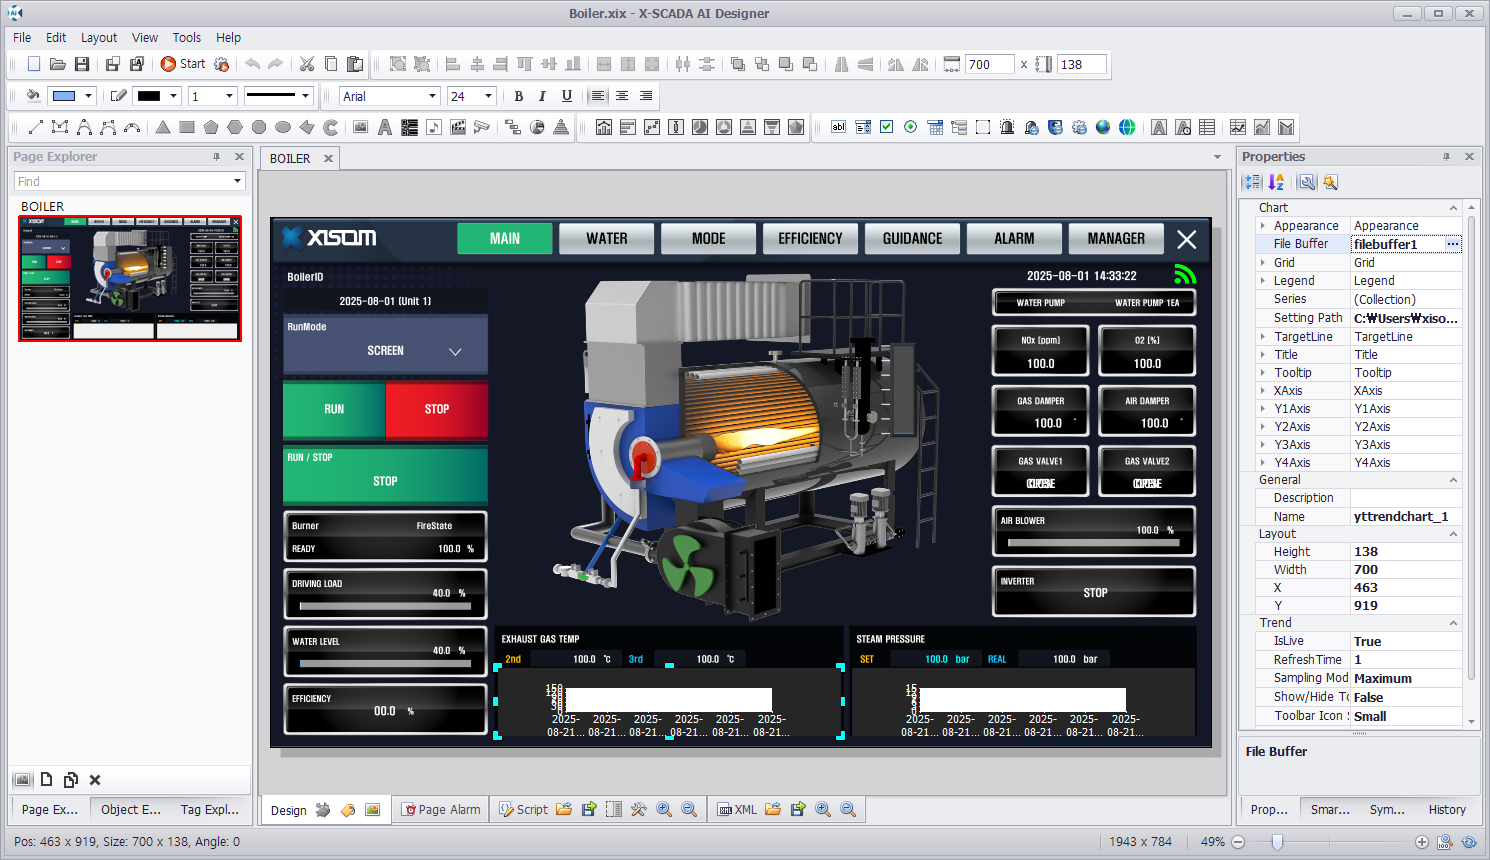Expand the Y1Axis property node
Image resolution: width=1490 pixels, height=860 pixels.
pos(1263,409)
